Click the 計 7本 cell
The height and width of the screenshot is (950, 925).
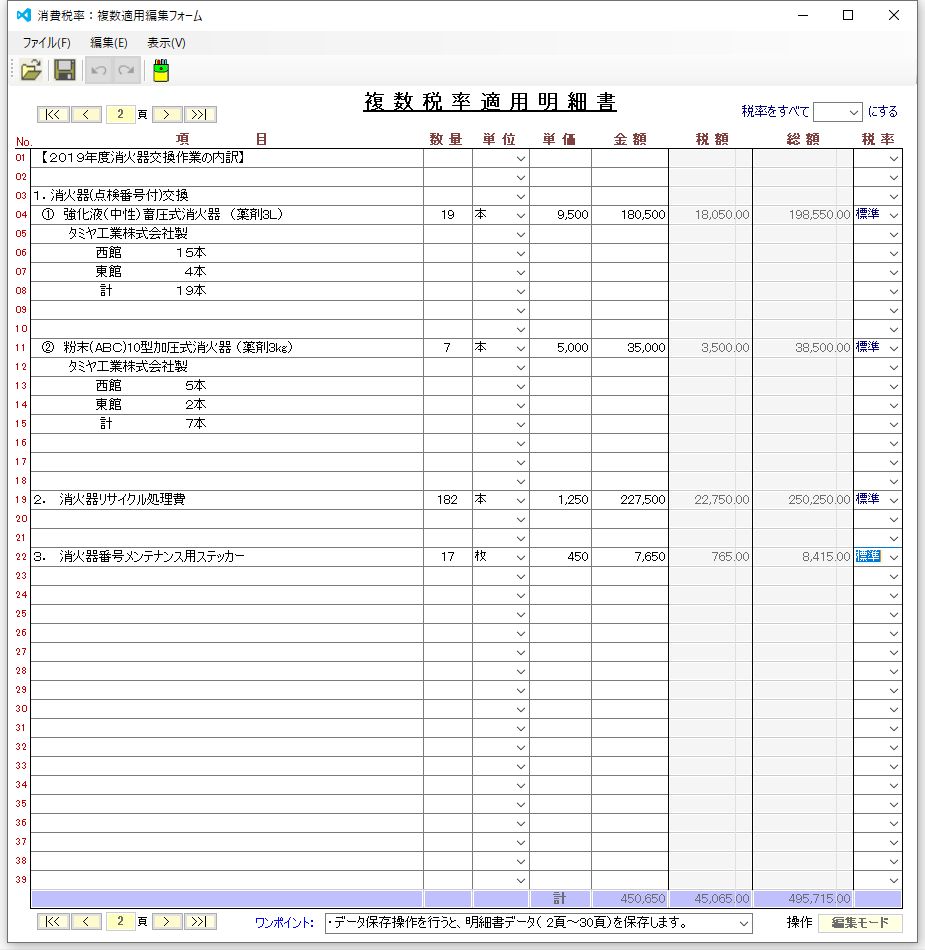(x=227, y=424)
